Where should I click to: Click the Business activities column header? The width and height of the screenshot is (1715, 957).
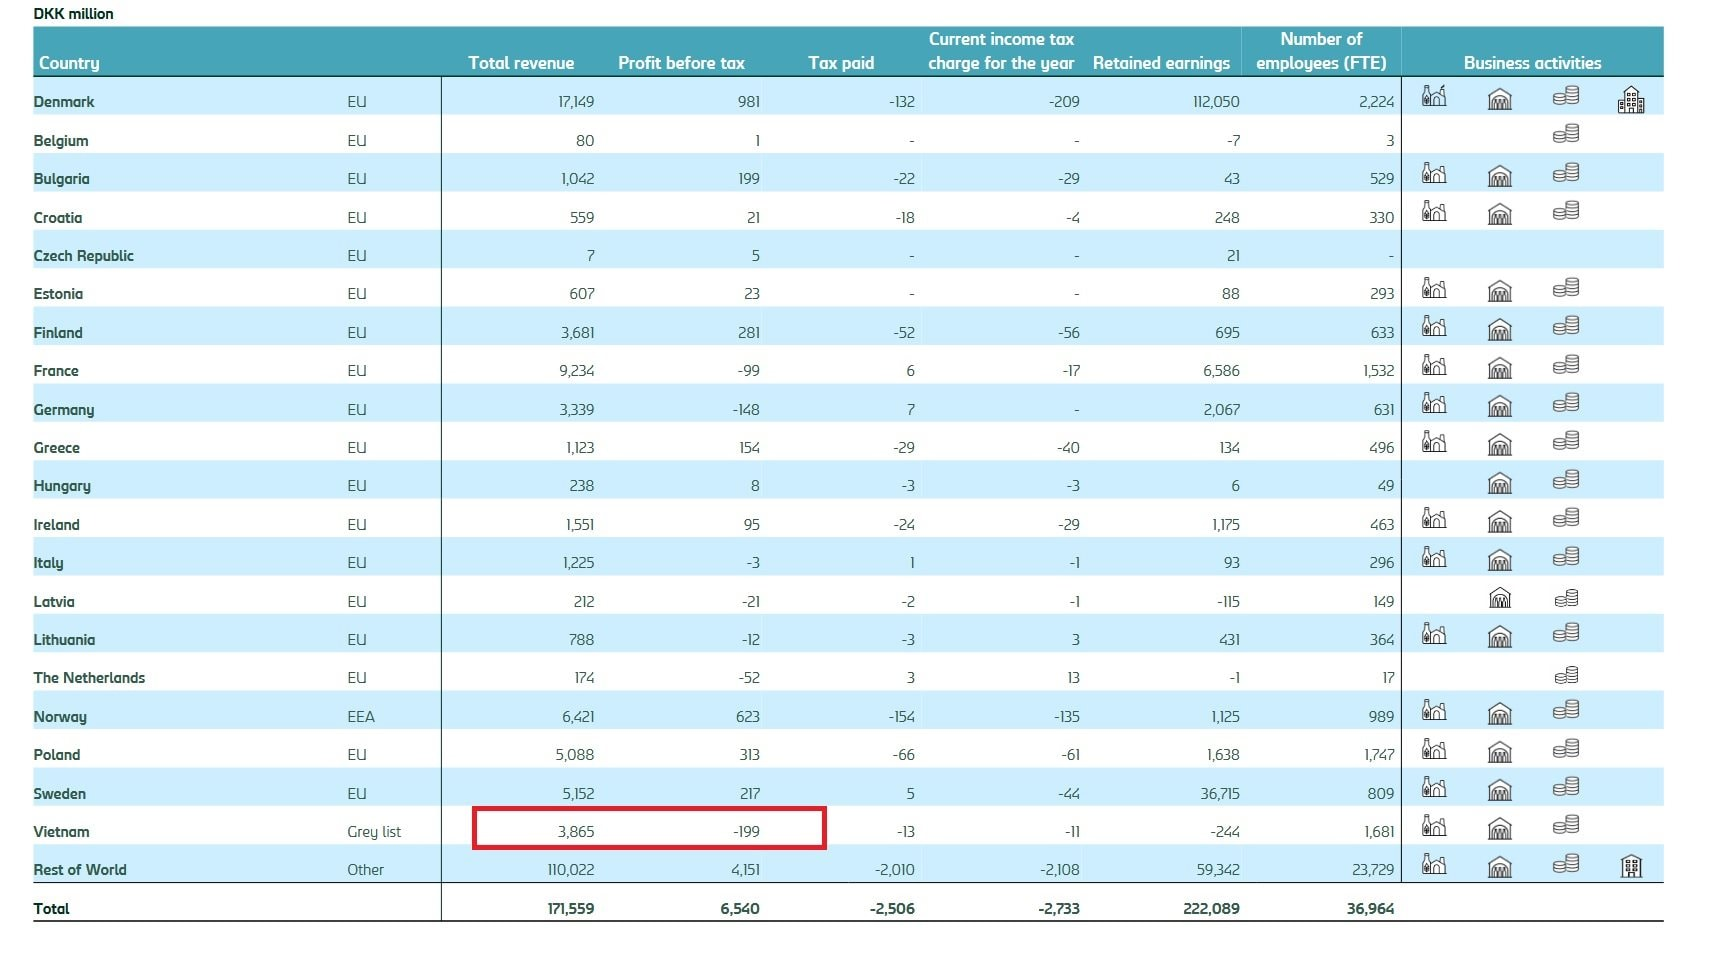pos(1532,63)
